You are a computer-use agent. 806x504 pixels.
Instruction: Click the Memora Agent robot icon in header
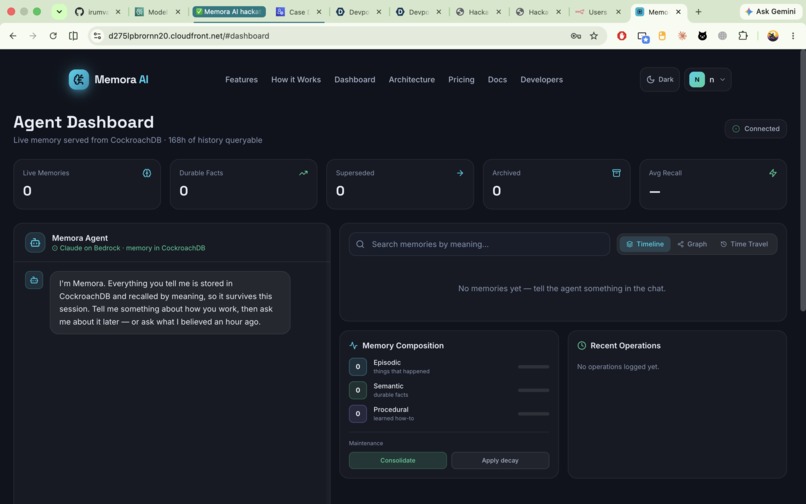(35, 243)
